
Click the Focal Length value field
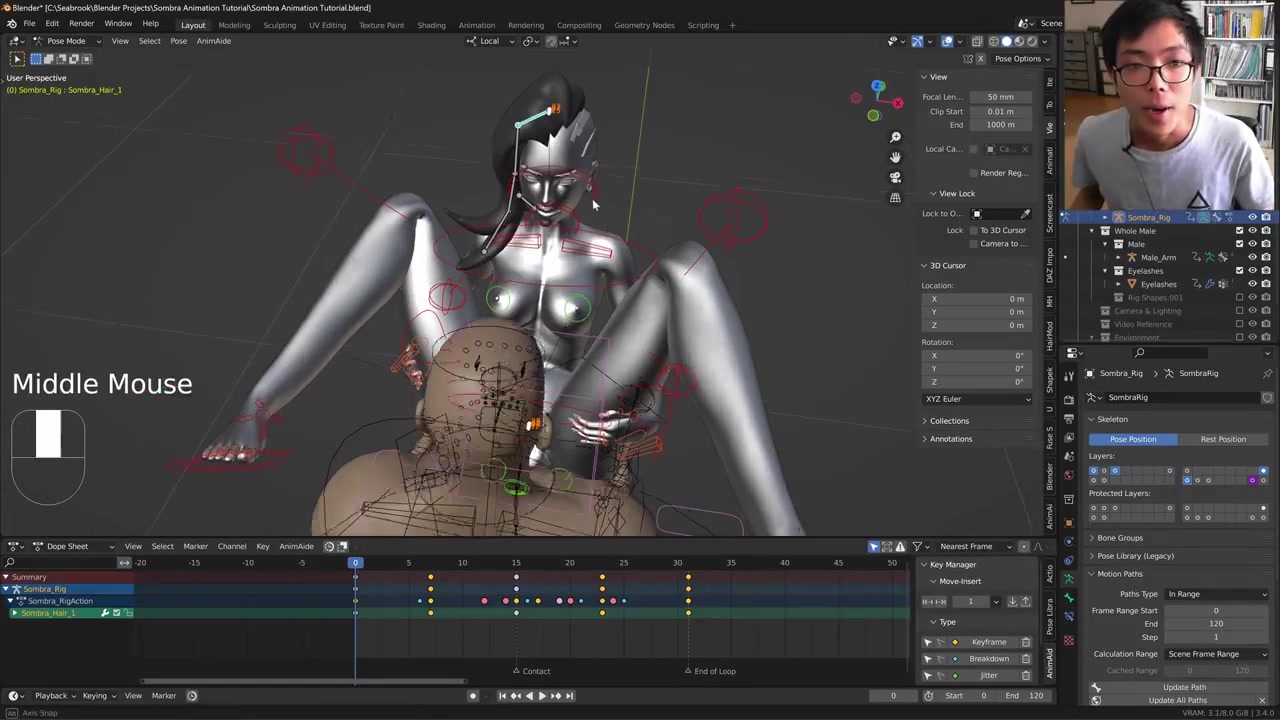click(999, 97)
